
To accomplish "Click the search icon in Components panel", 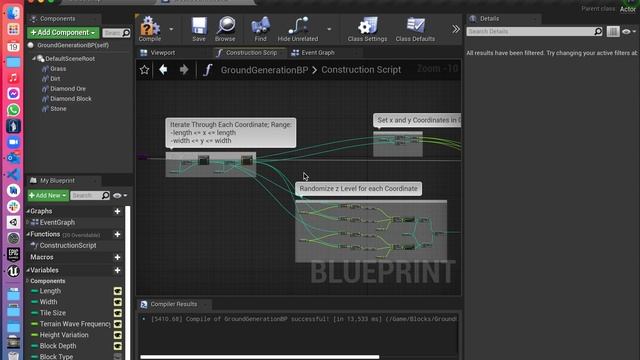I will click(126, 33).
